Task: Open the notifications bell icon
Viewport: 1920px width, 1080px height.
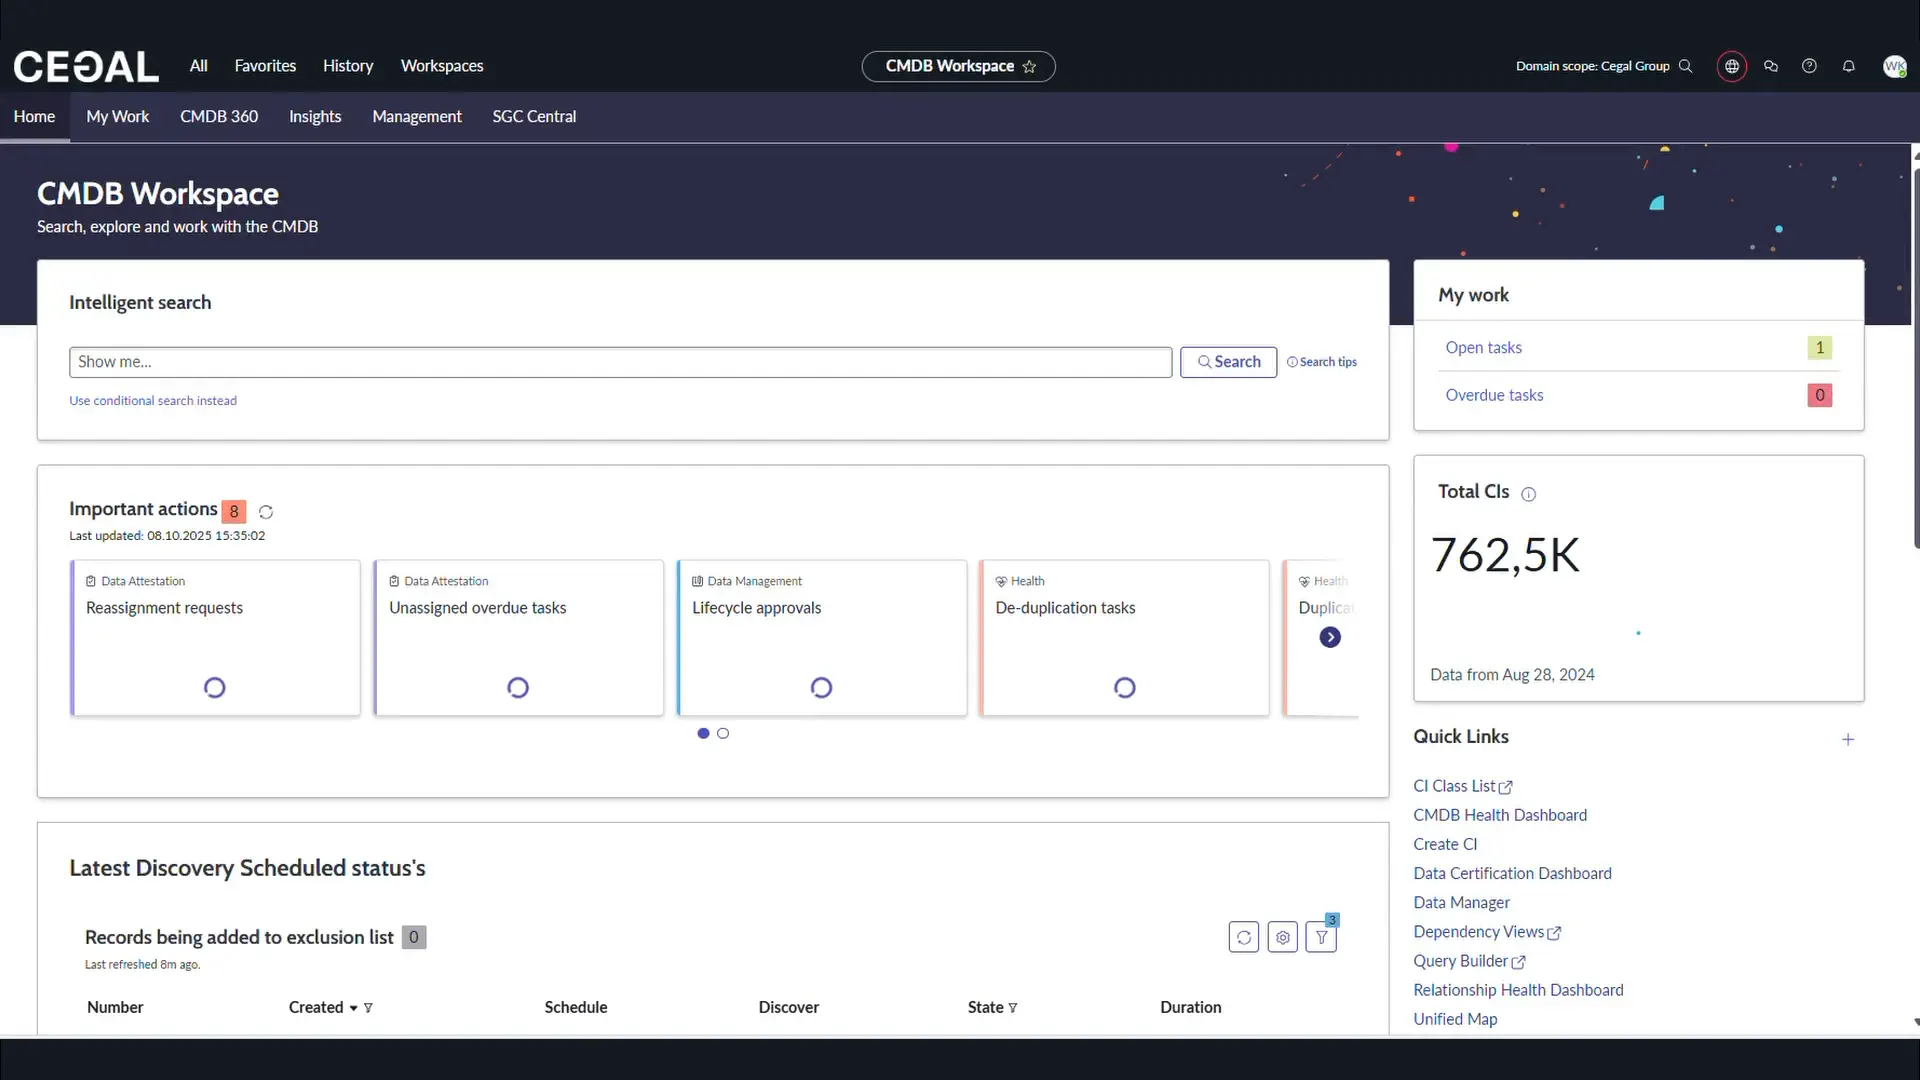Action: click(1848, 66)
